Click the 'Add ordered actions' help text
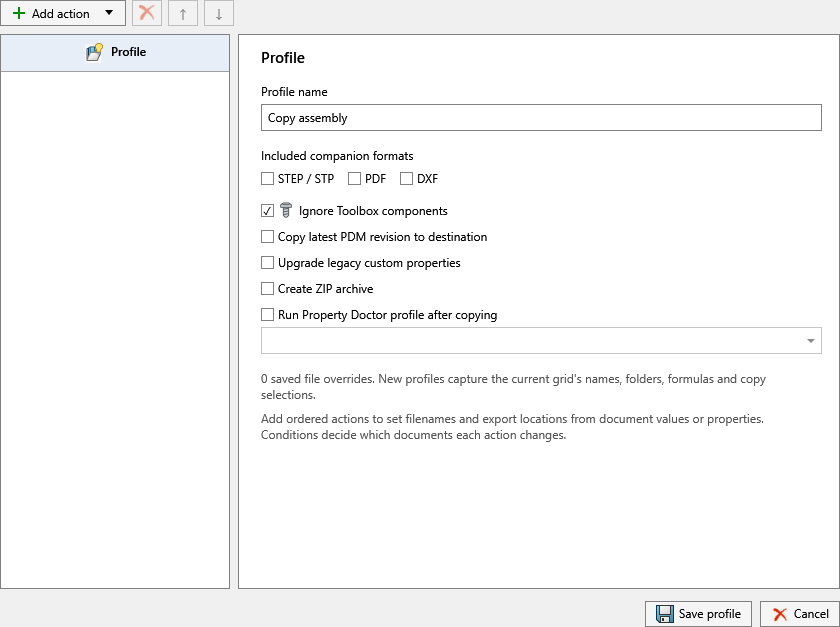Screen dimensions: 840x627 512,427
